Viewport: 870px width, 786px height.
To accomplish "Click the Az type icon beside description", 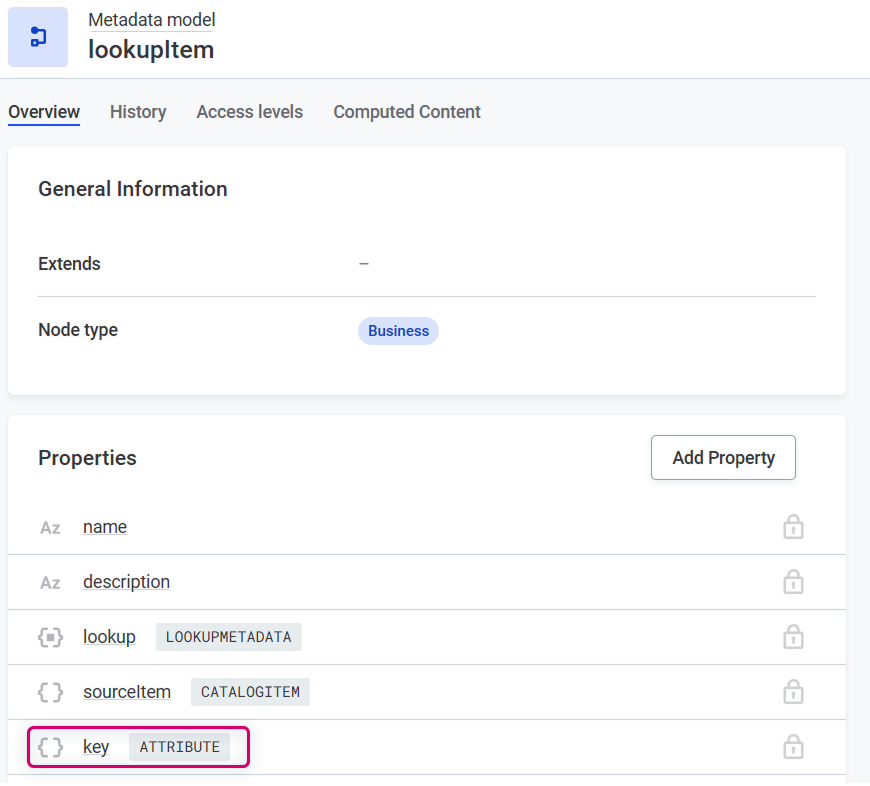I will [50, 582].
